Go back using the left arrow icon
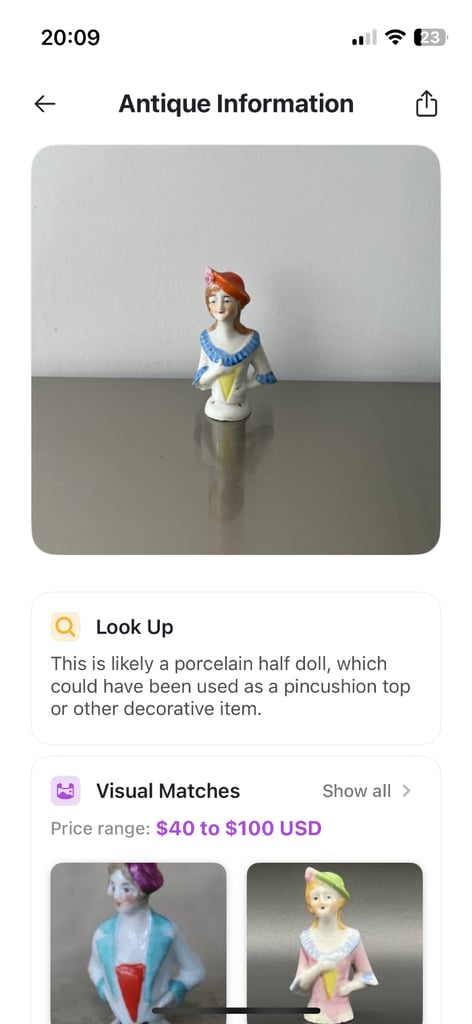Image resolution: width=472 pixels, height=1024 pixels. (x=45, y=104)
